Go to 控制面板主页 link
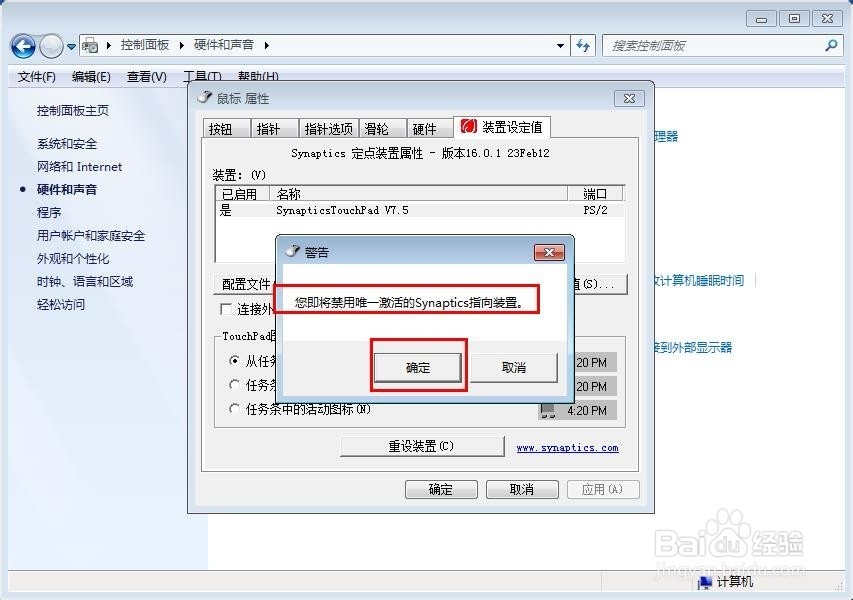 pyautogui.click(x=73, y=111)
